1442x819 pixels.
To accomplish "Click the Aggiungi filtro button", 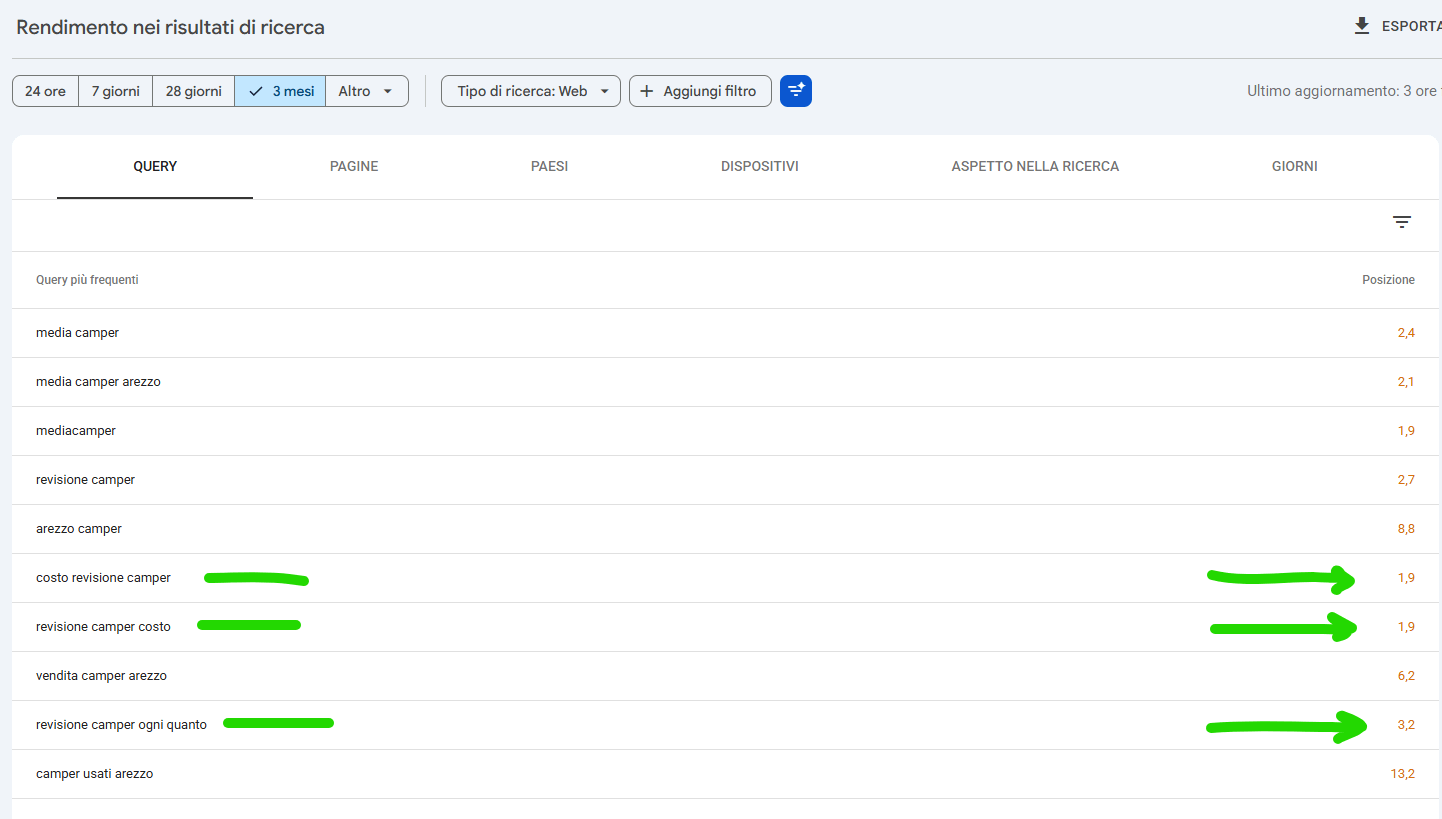I will pyautogui.click(x=700, y=91).
